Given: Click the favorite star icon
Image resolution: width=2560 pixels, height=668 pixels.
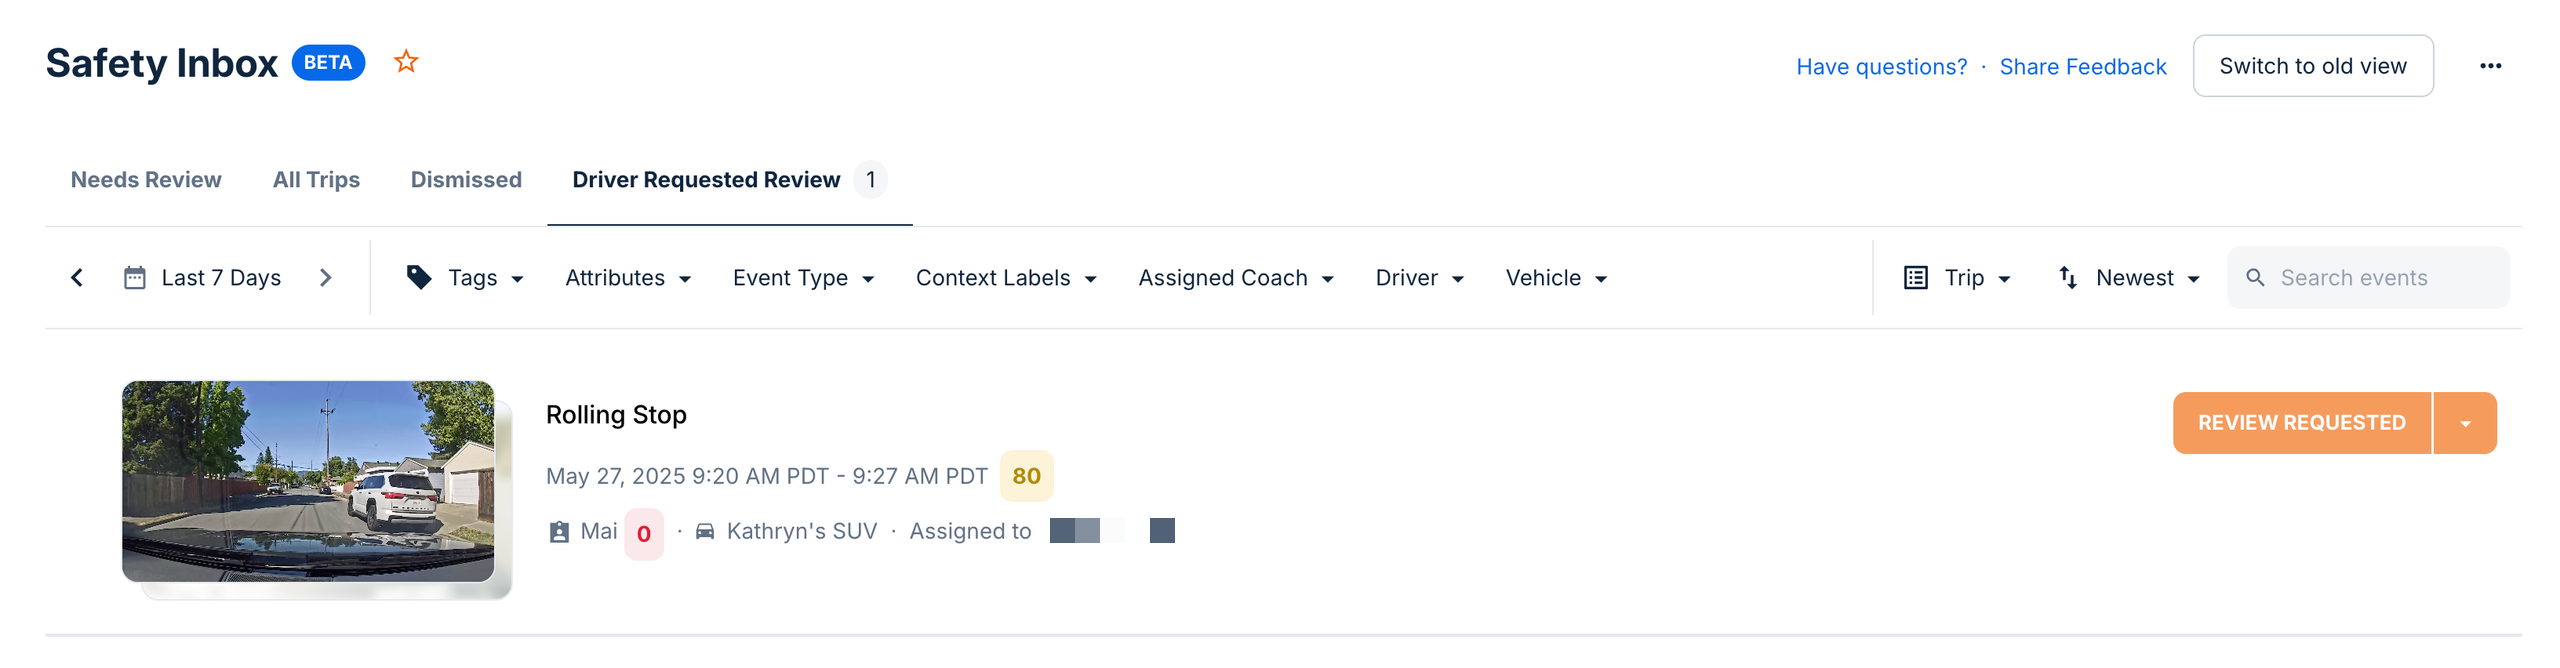Looking at the screenshot, I should pyautogui.click(x=406, y=62).
